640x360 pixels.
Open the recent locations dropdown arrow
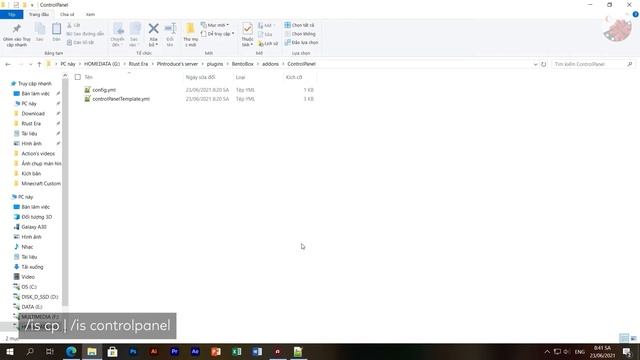30,64
